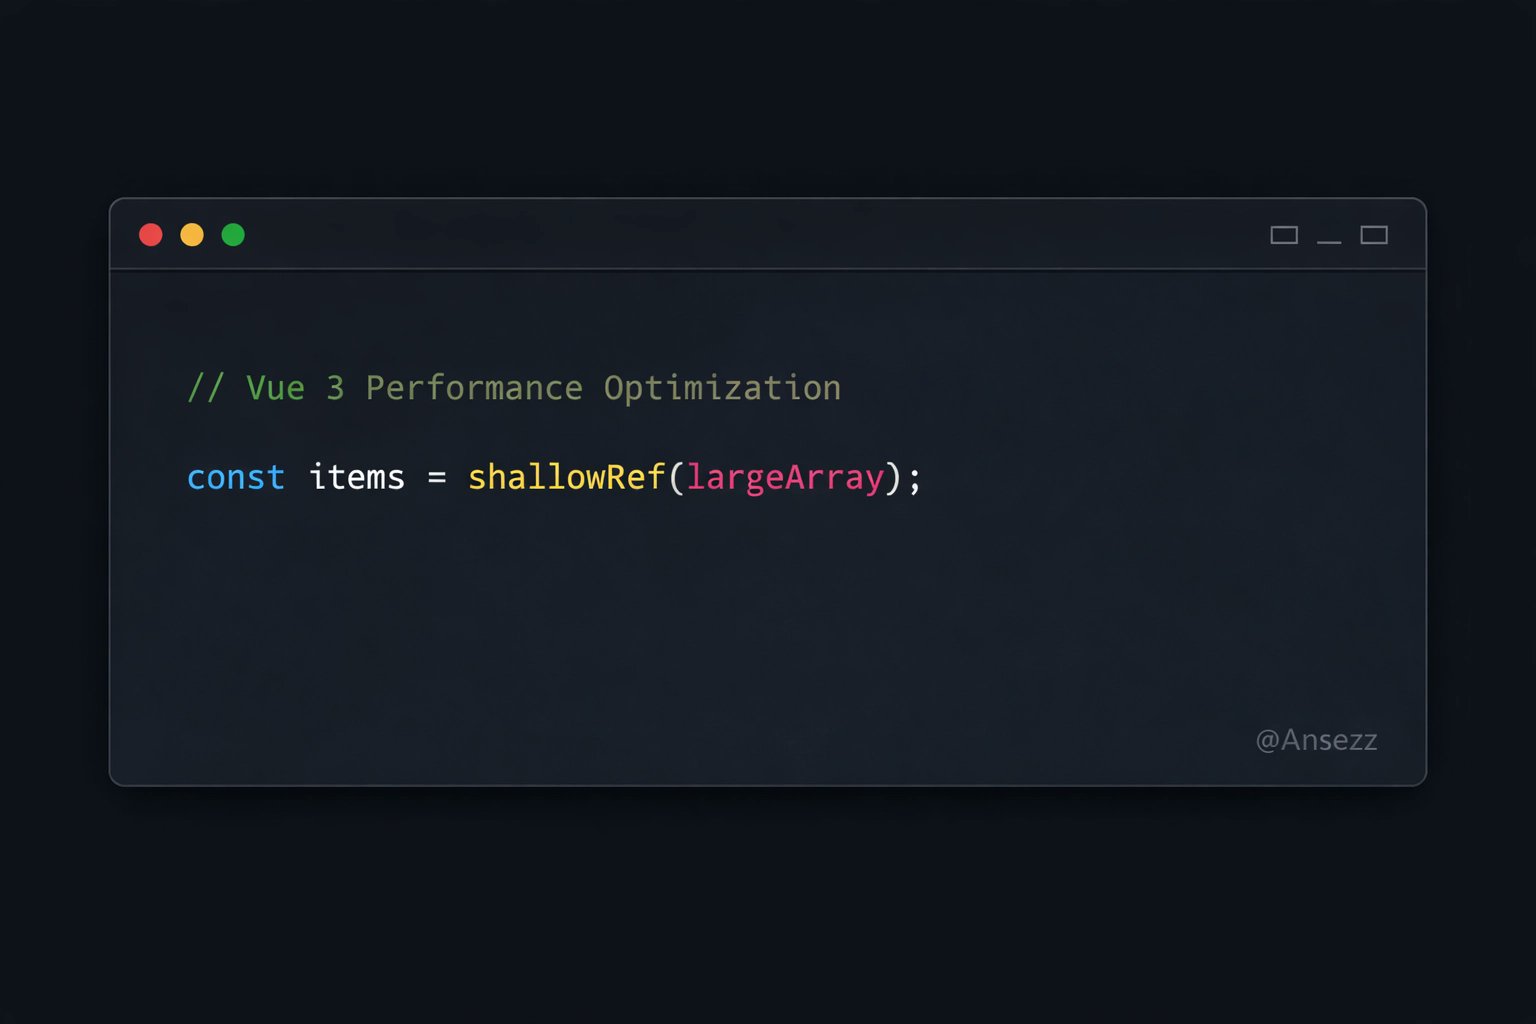Open the @Ansezz watermark handle

1316,740
